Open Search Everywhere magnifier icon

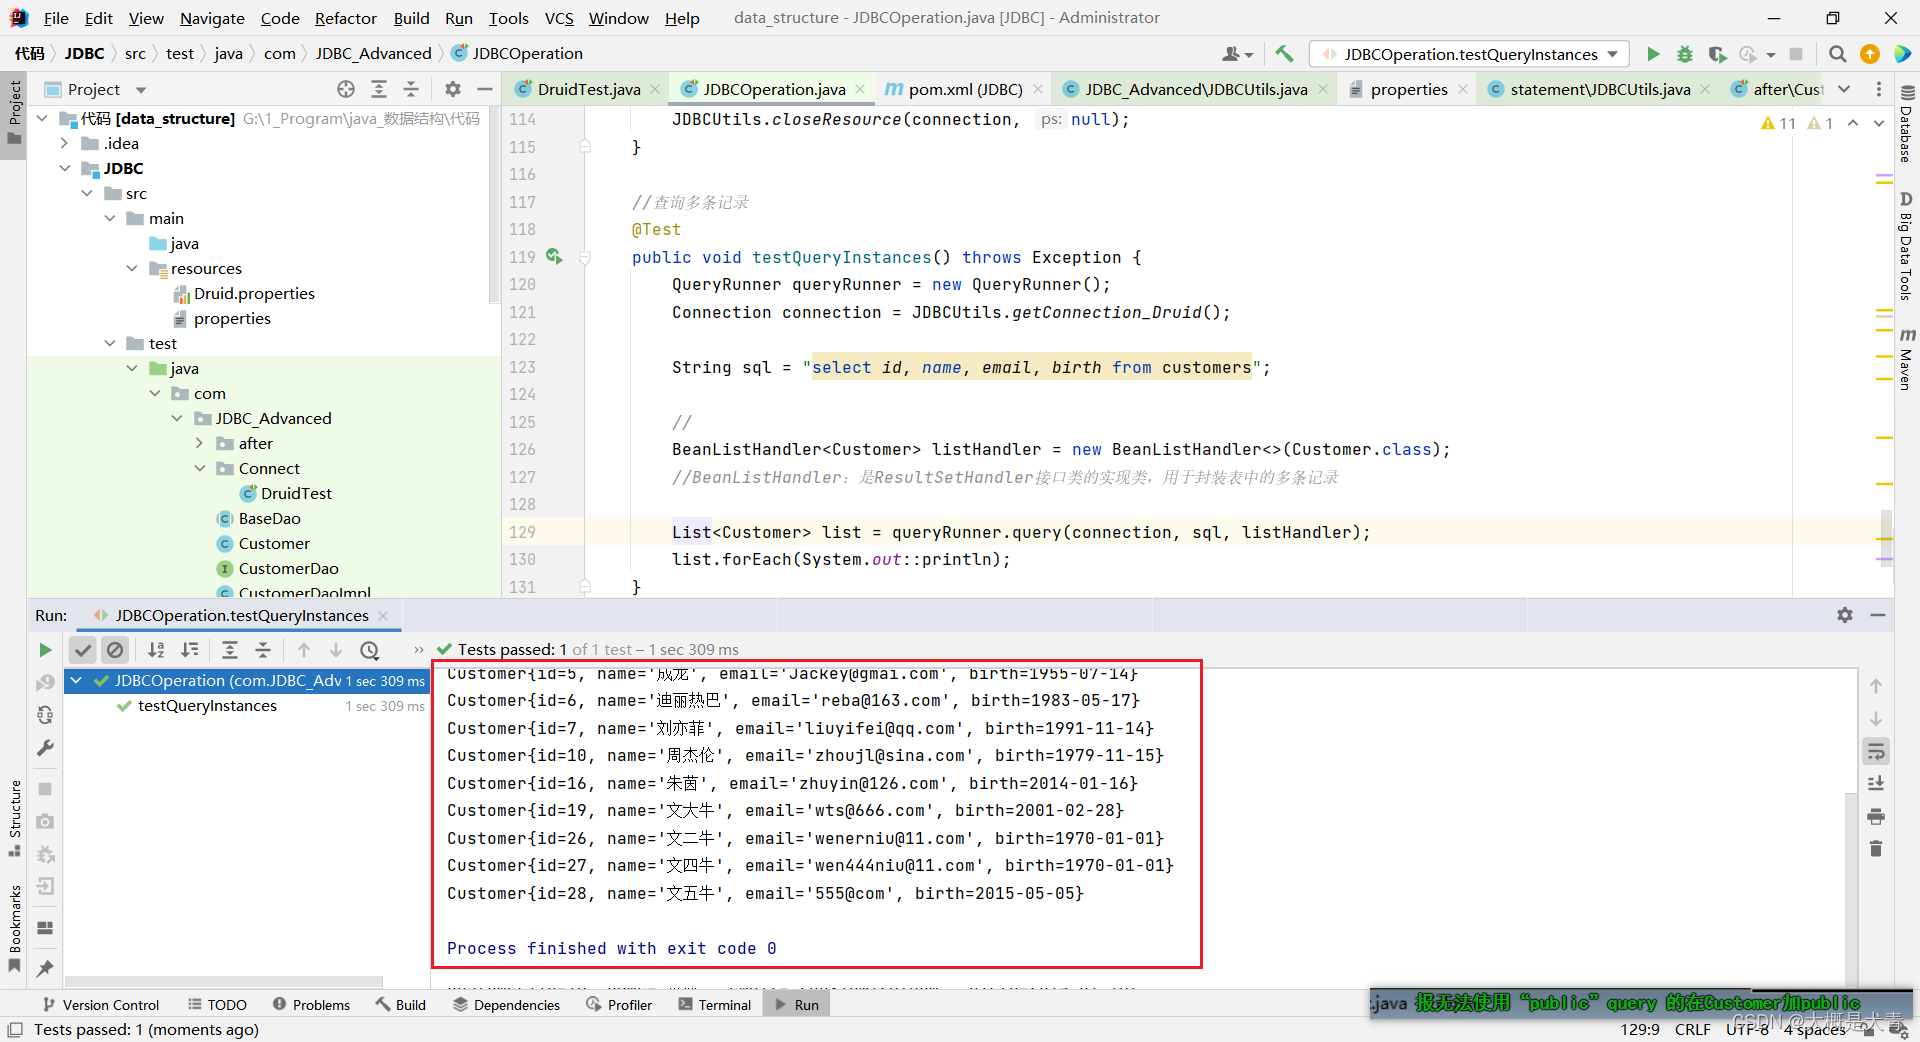click(x=1837, y=54)
